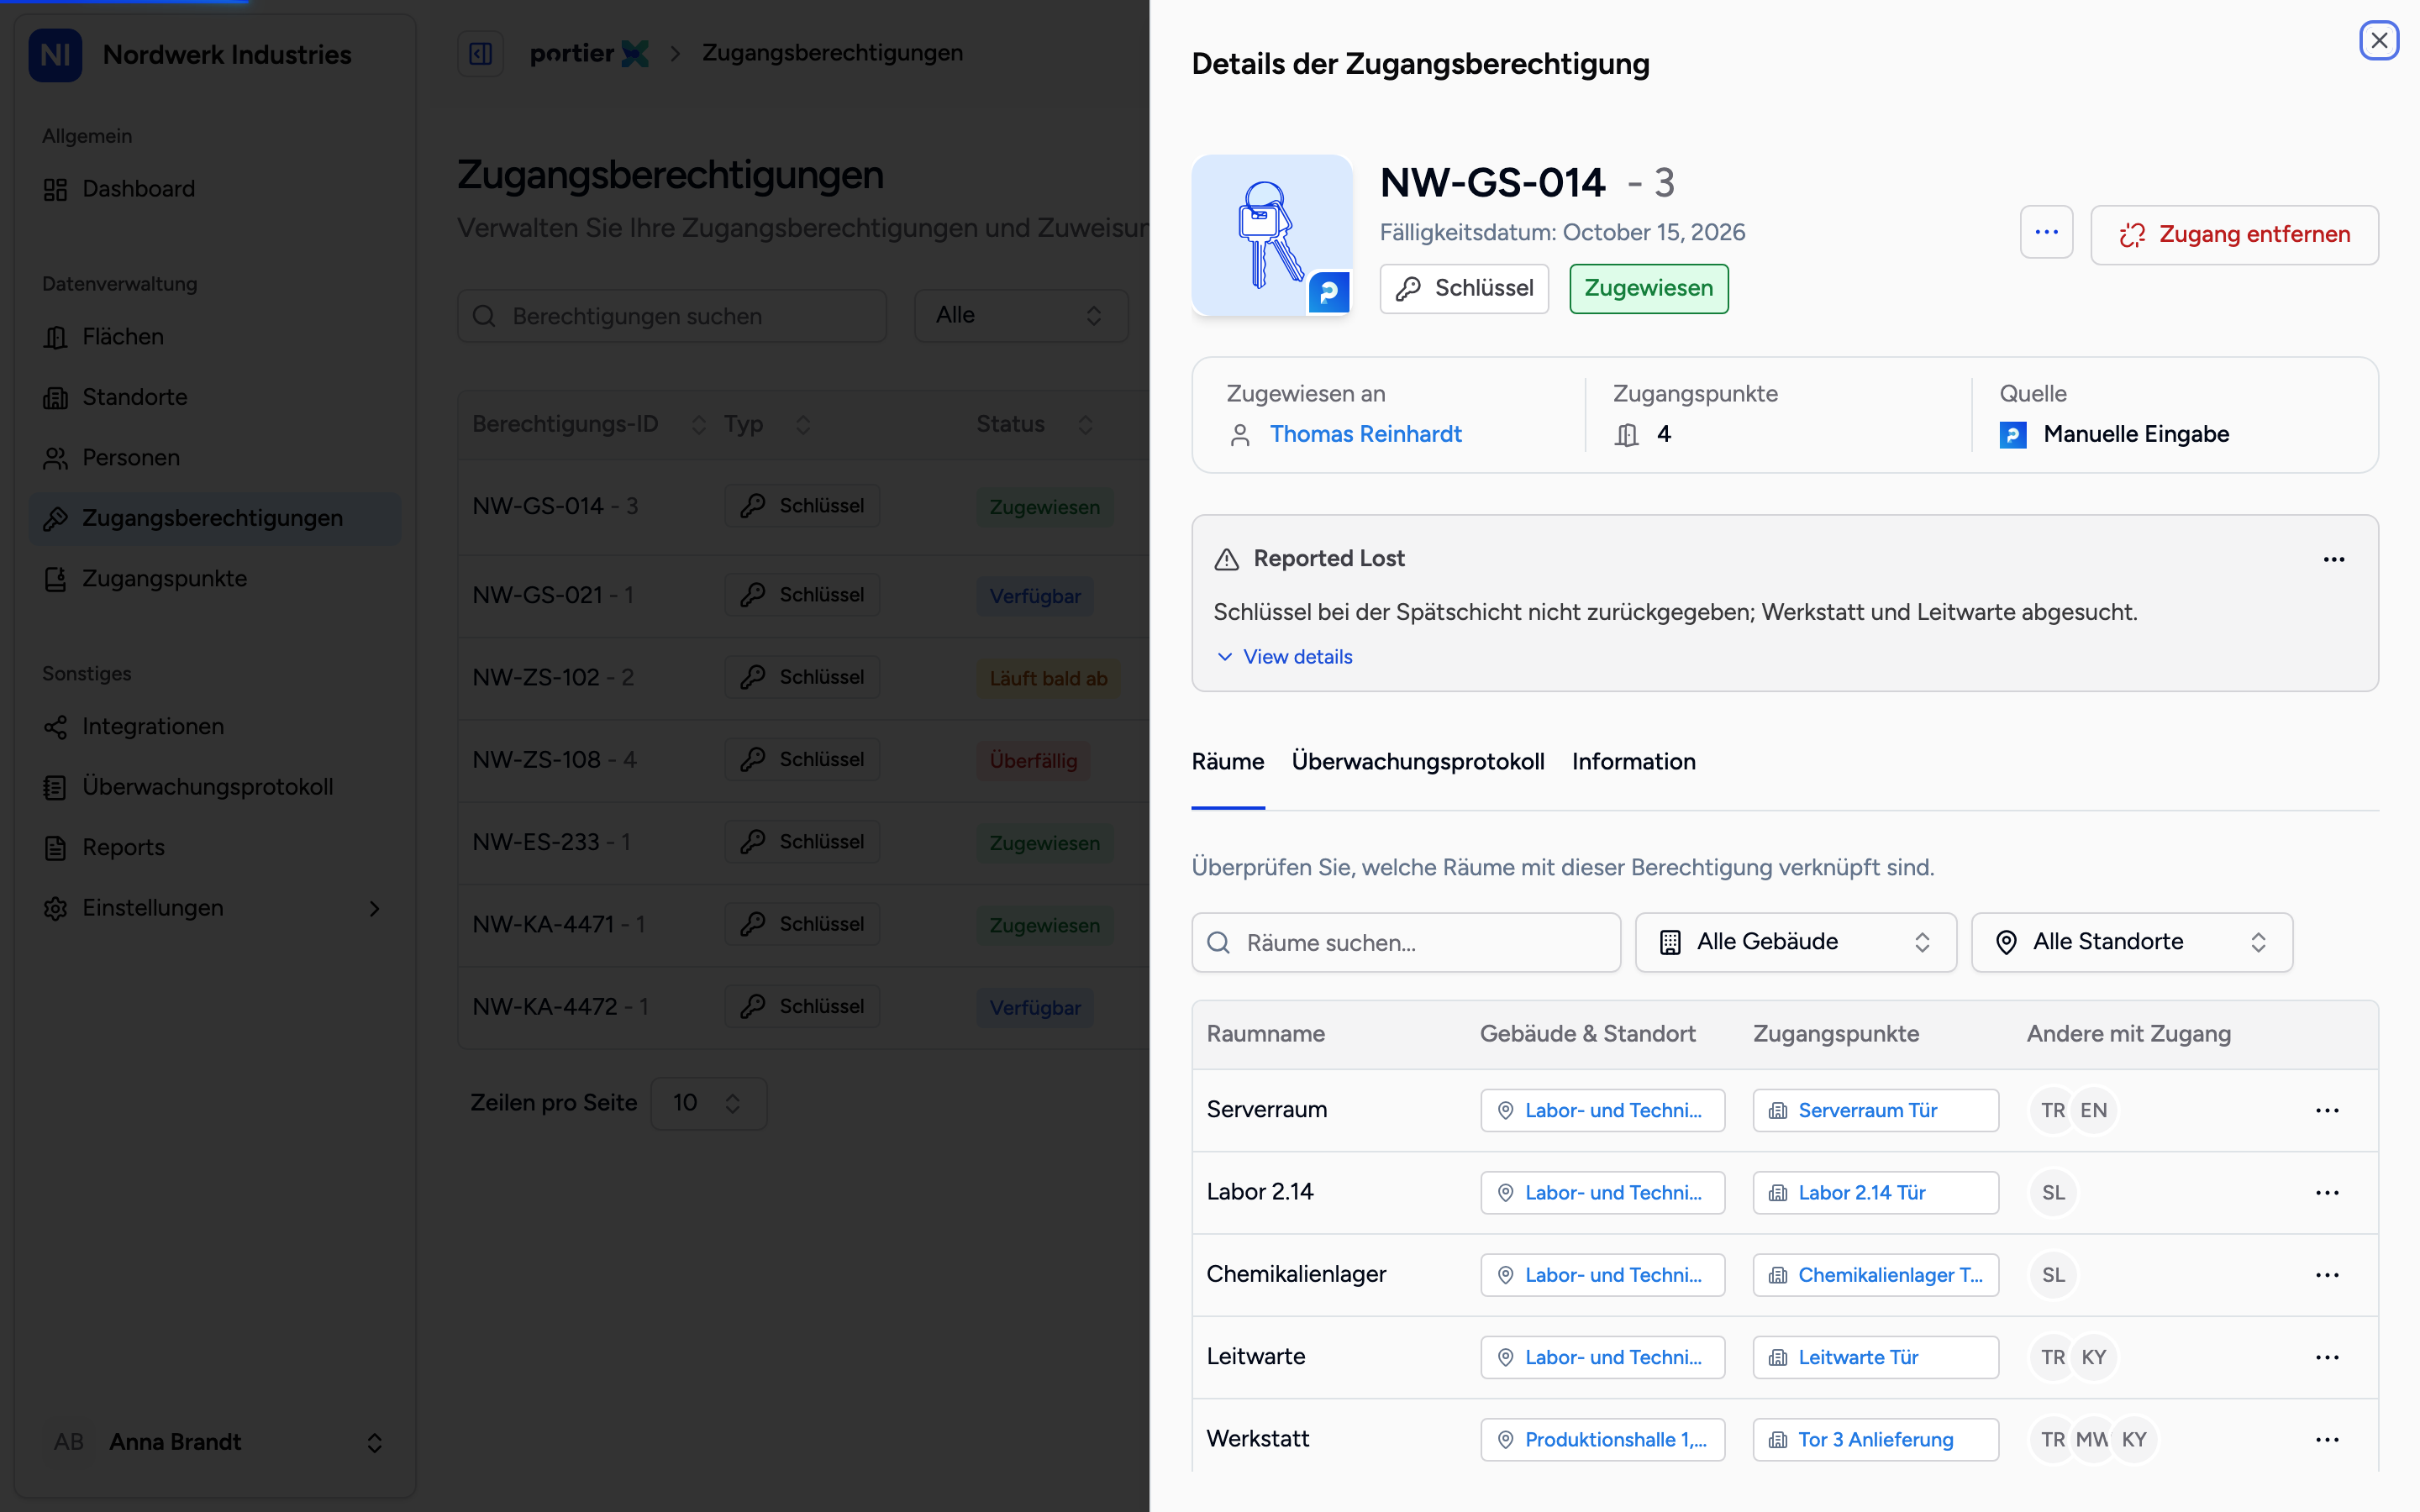Click the Leitwarte Tür access point link
The height and width of the screenshot is (1512, 2420).
(x=1876, y=1357)
